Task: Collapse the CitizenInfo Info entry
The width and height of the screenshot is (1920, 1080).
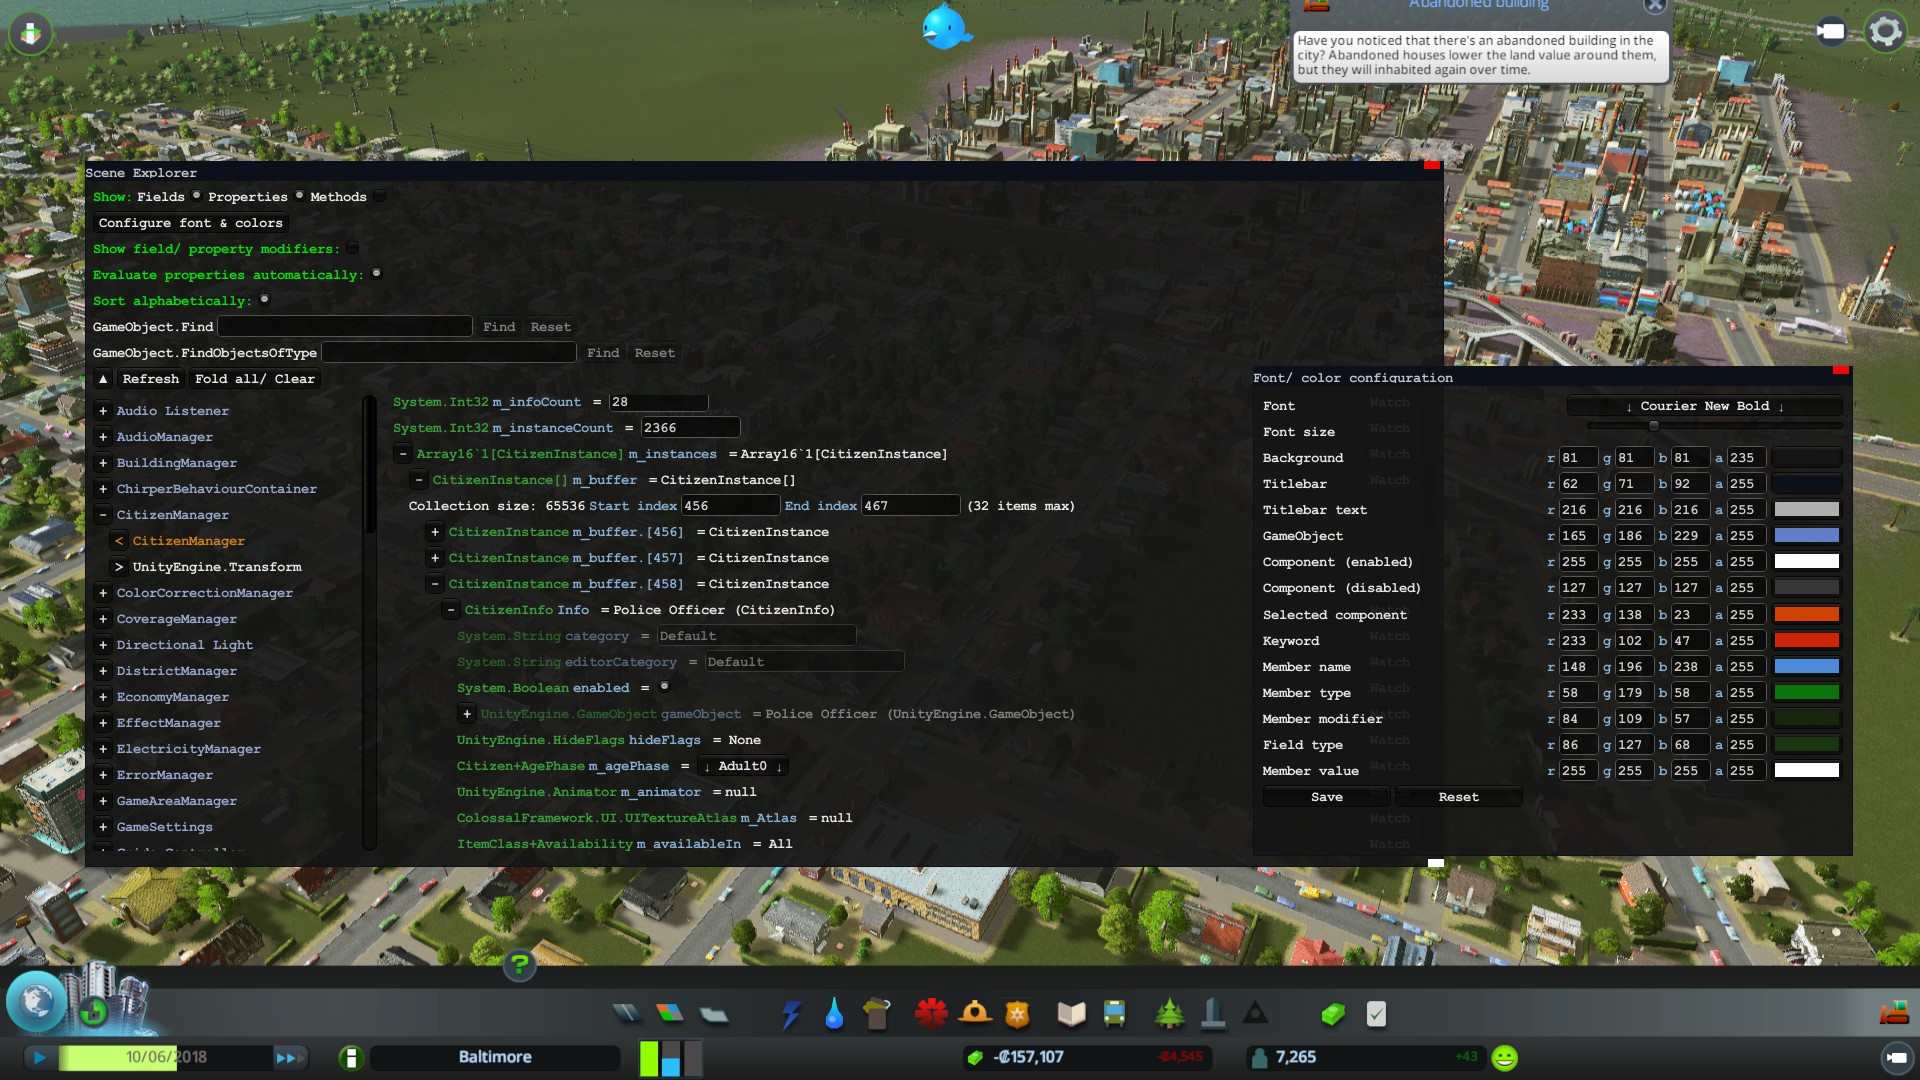Action: point(451,610)
